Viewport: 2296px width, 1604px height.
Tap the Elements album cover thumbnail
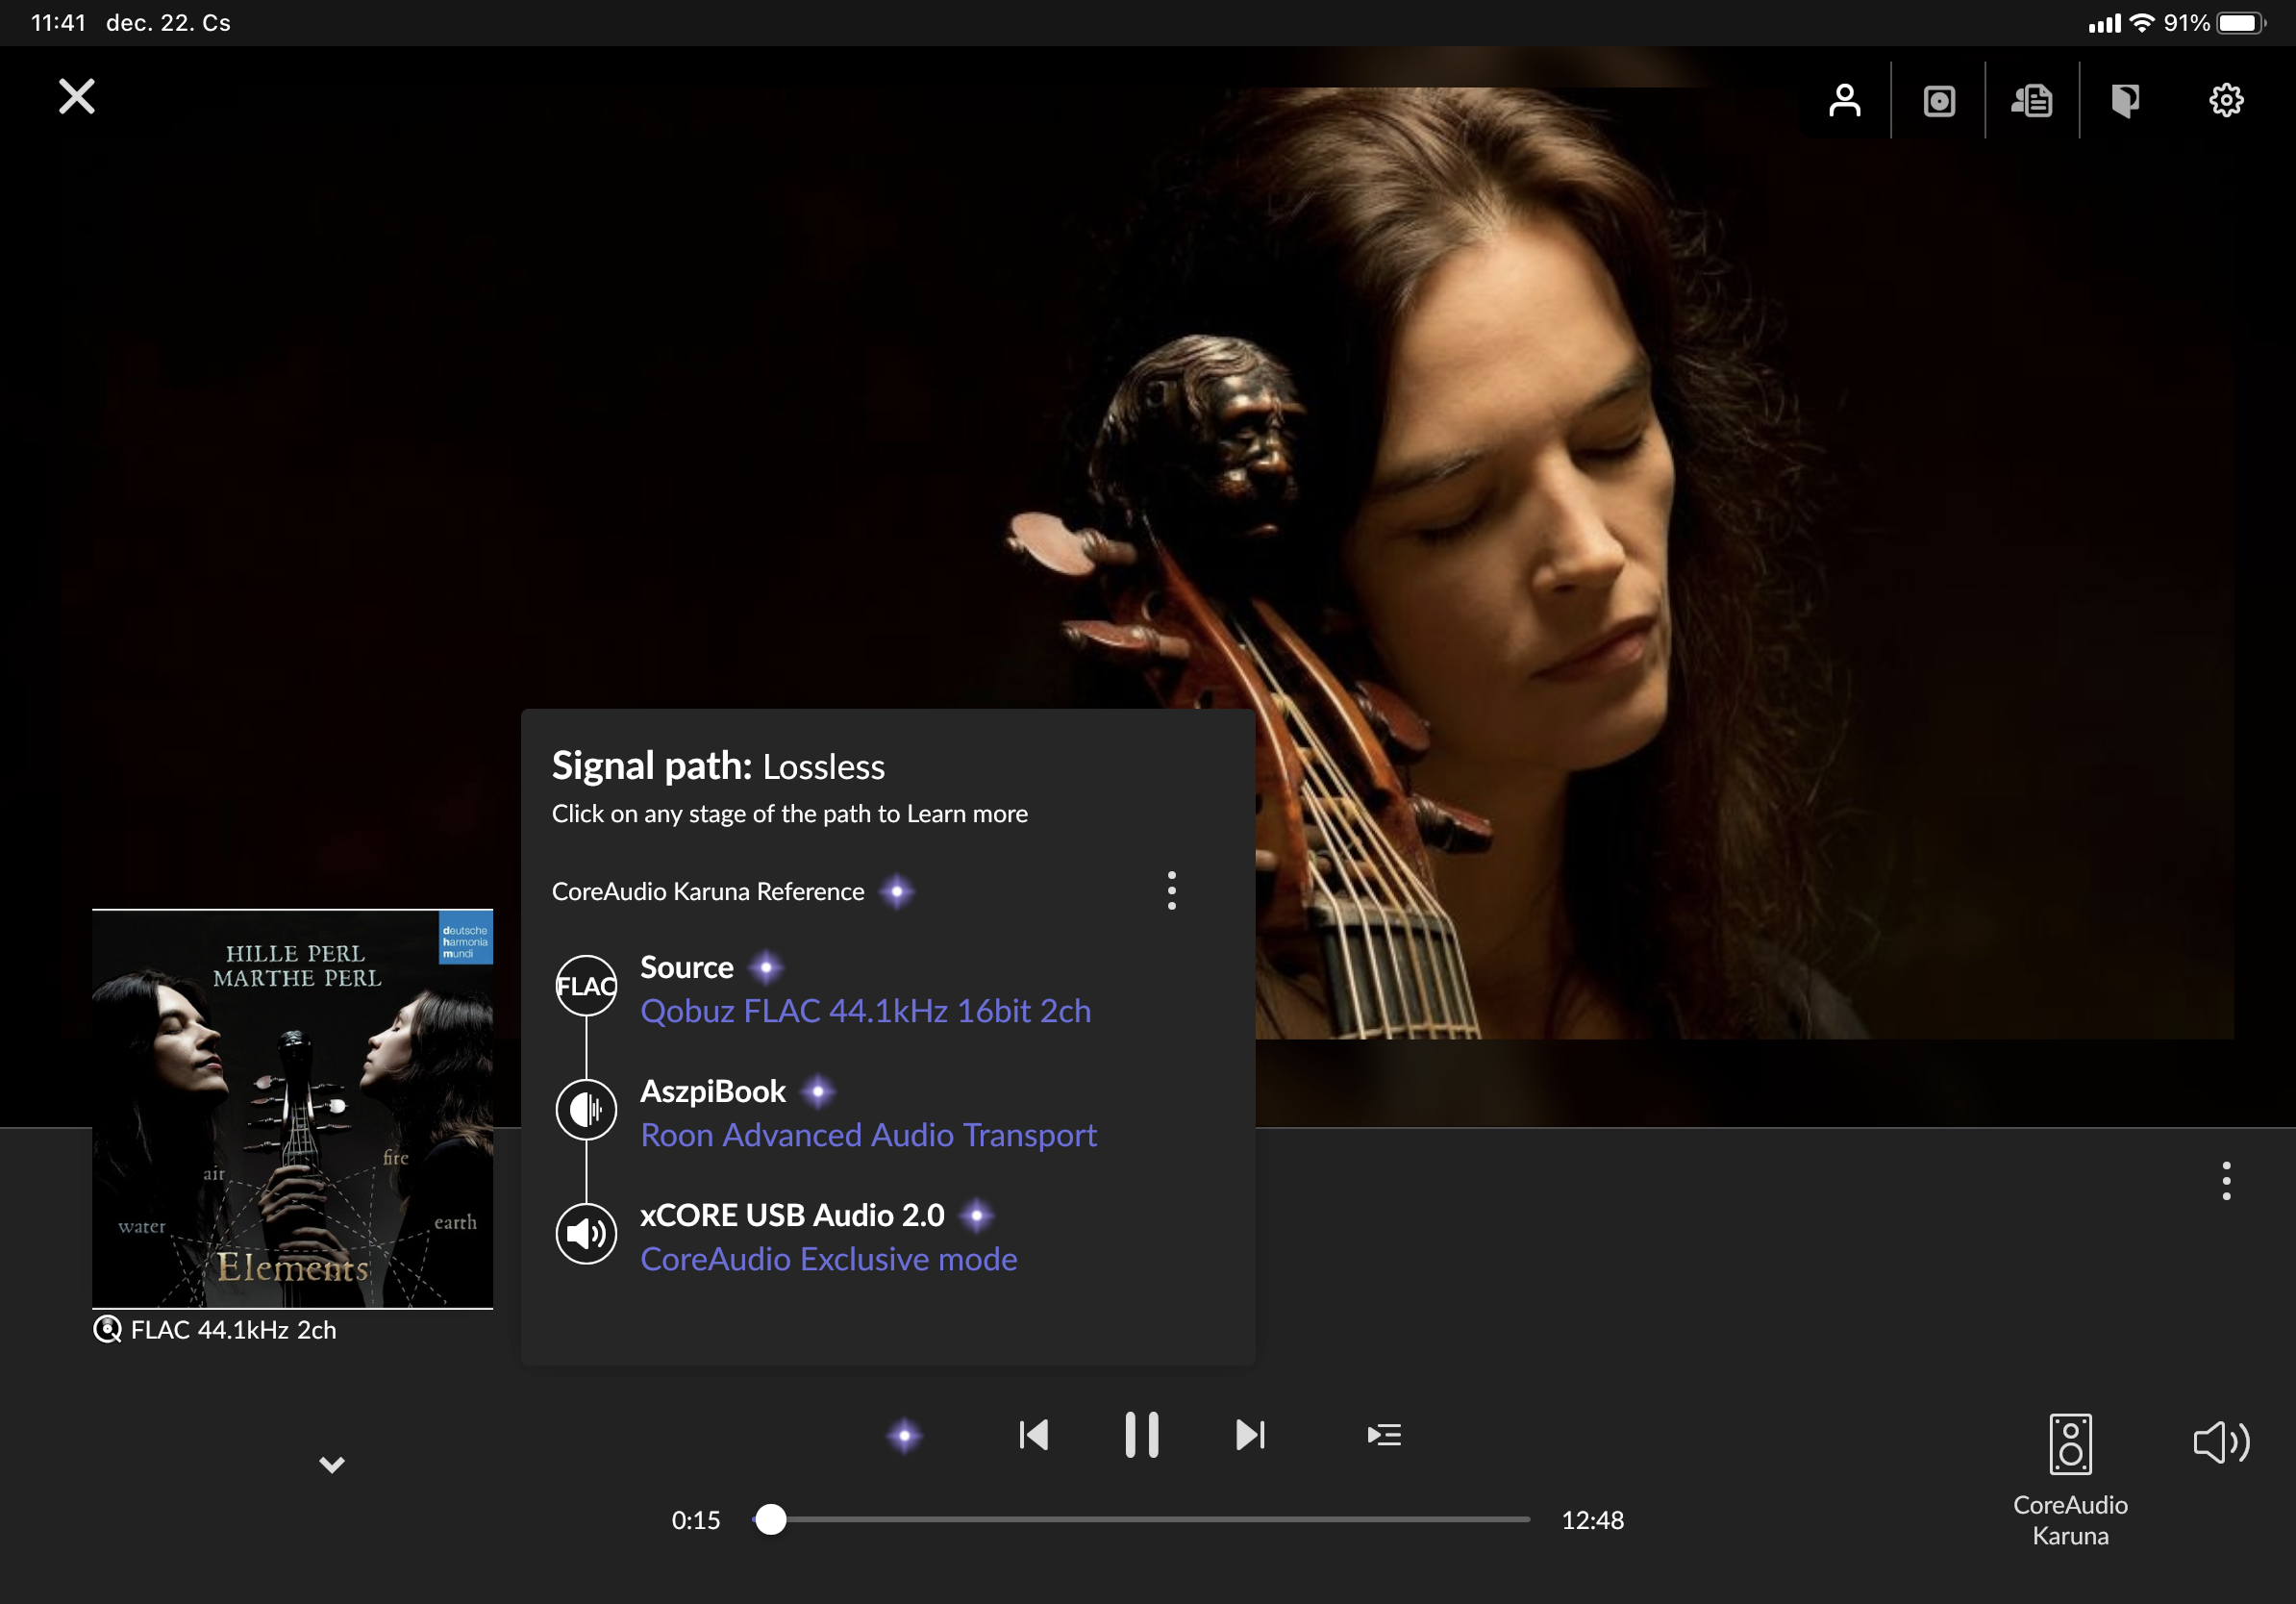(292, 1108)
